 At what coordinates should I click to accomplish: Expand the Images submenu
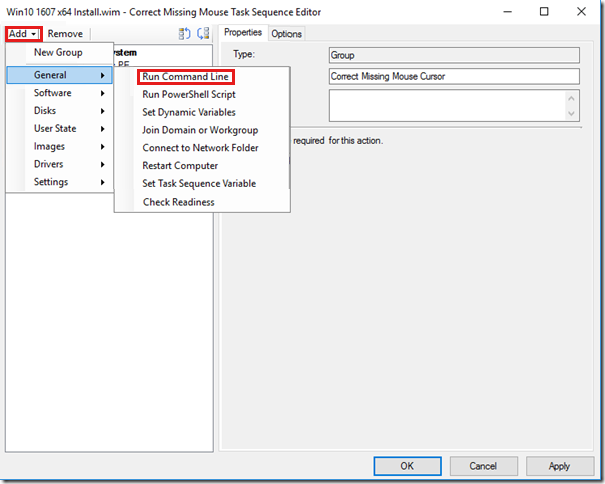(60, 146)
